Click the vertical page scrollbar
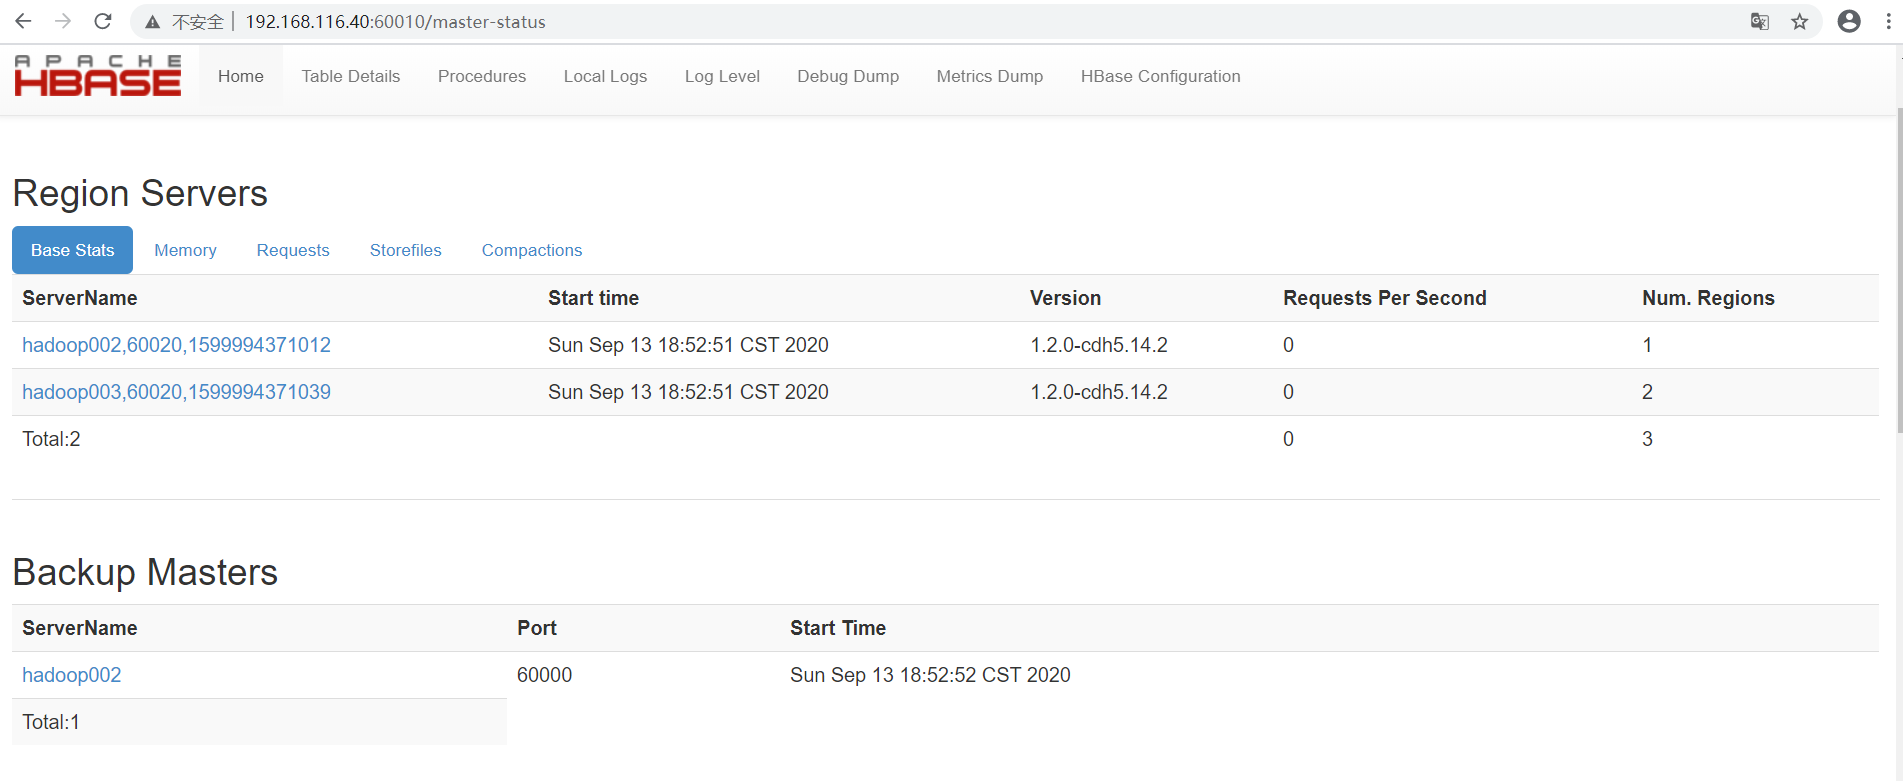Image resolution: width=1903 pixels, height=781 pixels. click(x=1898, y=270)
